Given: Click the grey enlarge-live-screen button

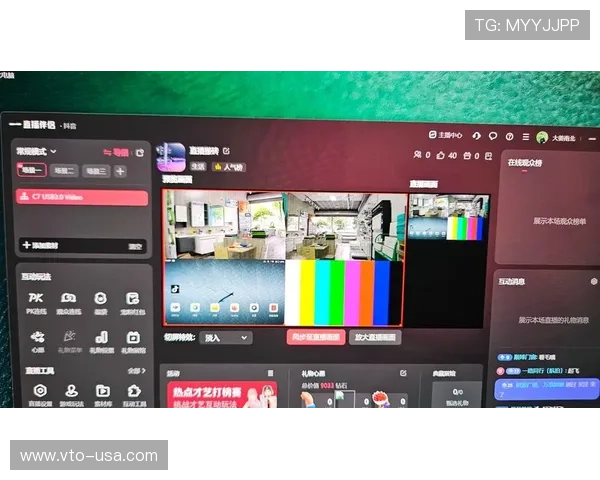Looking at the screenshot, I should (x=375, y=338).
